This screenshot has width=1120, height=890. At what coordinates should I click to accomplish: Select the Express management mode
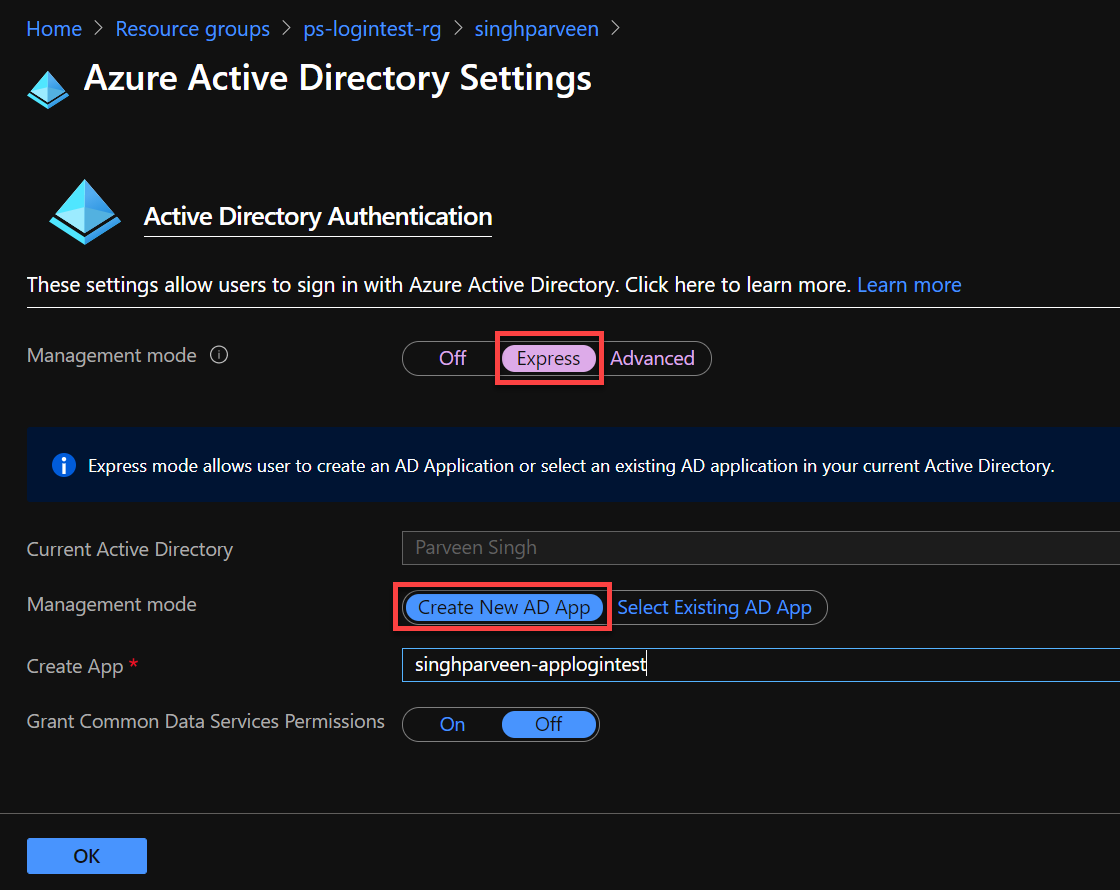coord(549,358)
